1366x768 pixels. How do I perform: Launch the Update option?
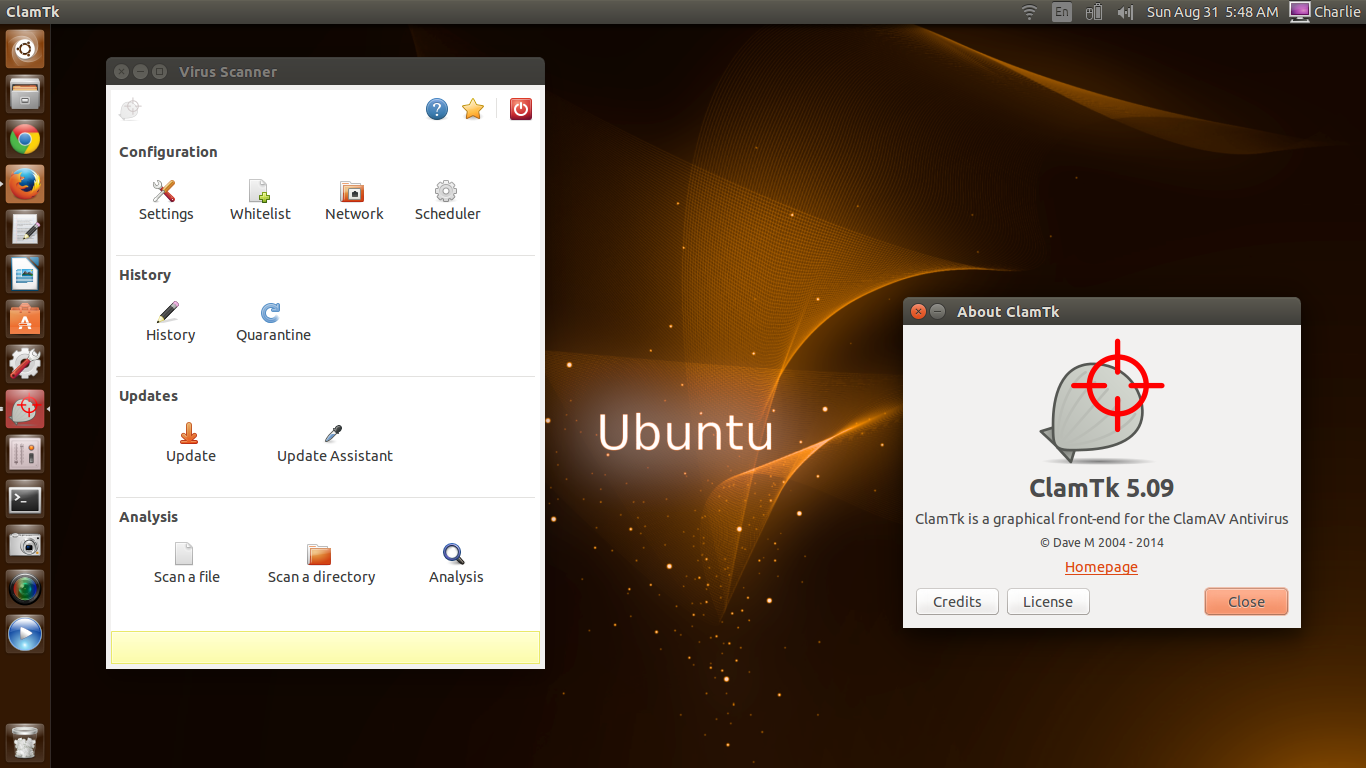click(x=190, y=443)
